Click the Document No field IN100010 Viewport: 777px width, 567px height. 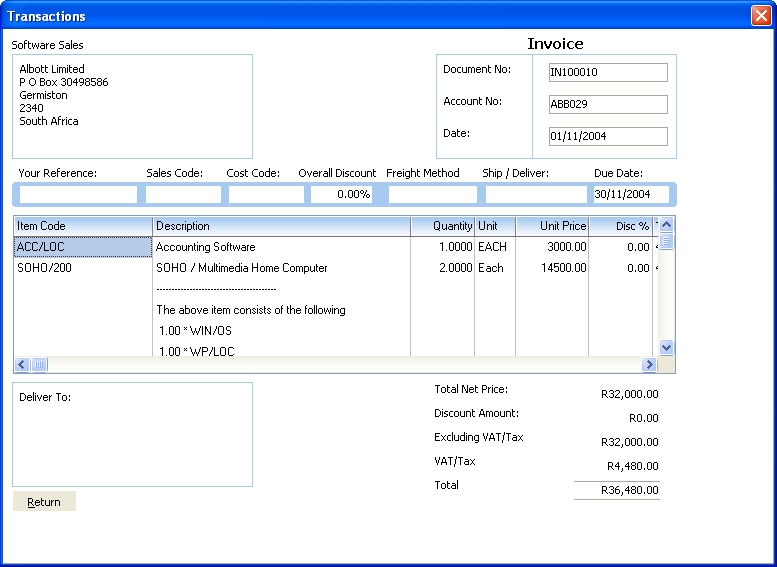608,72
